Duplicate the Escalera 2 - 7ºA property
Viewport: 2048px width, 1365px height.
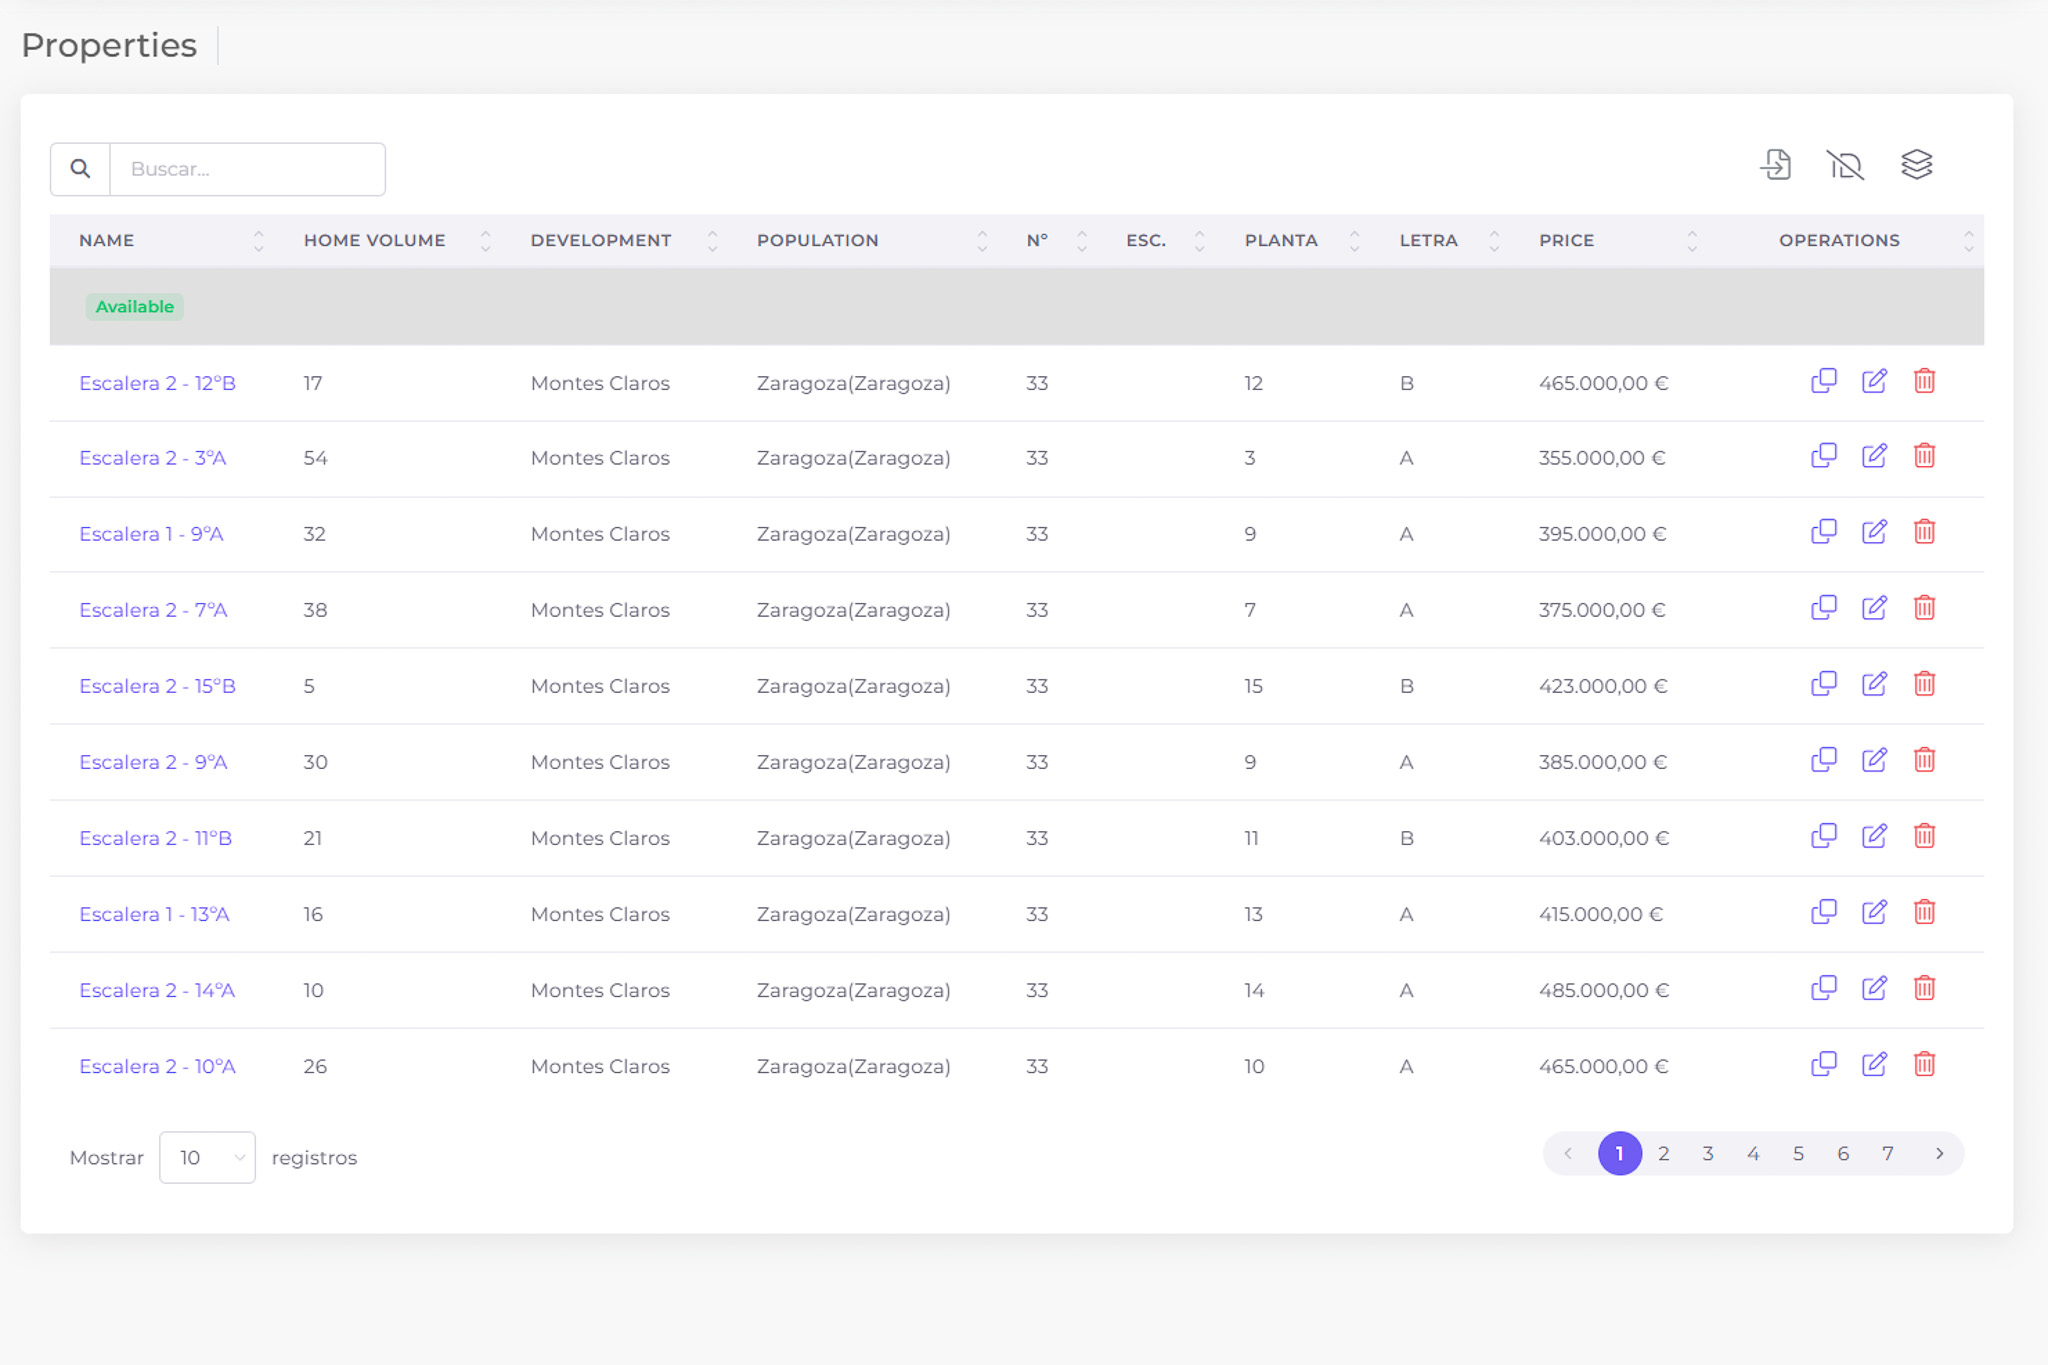pos(1824,608)
